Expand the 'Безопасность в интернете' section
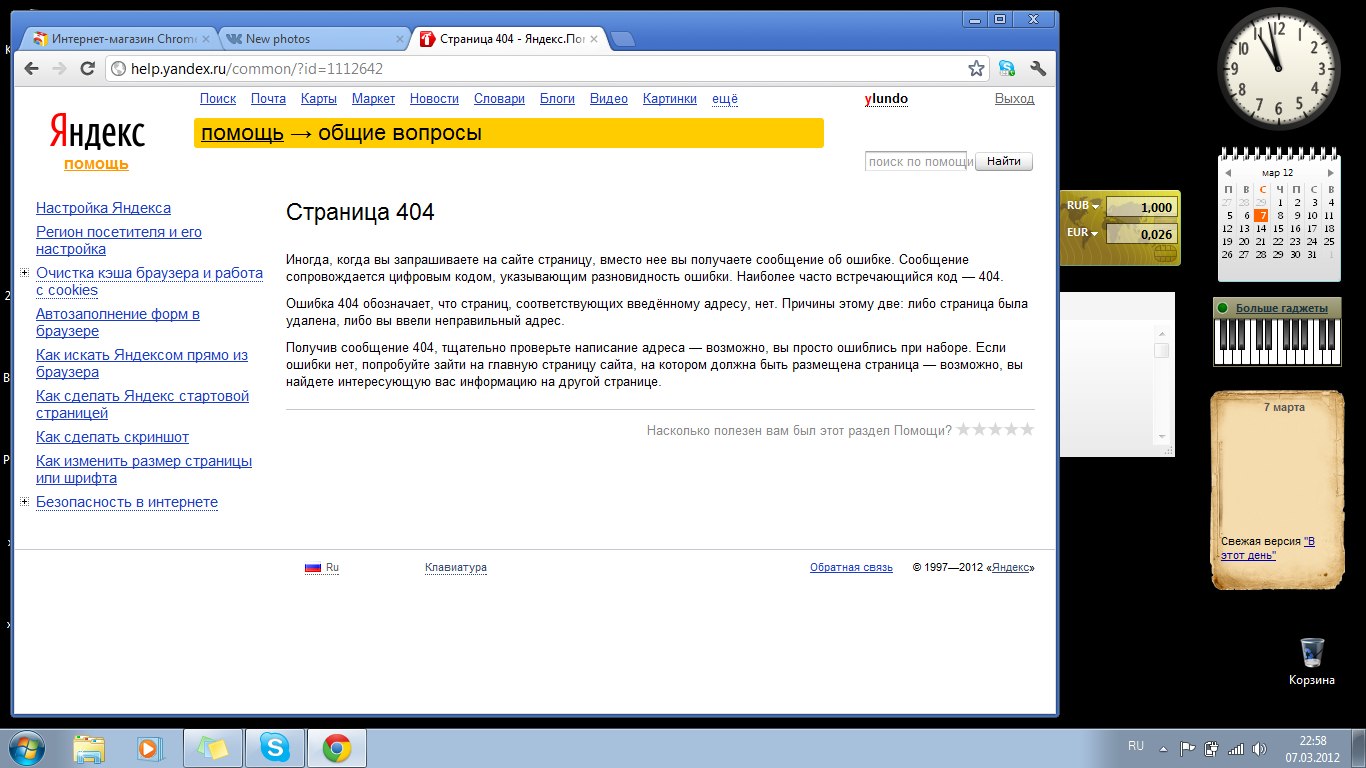Viewport: 1366px width, 768px height. click(x=24, y=502)
